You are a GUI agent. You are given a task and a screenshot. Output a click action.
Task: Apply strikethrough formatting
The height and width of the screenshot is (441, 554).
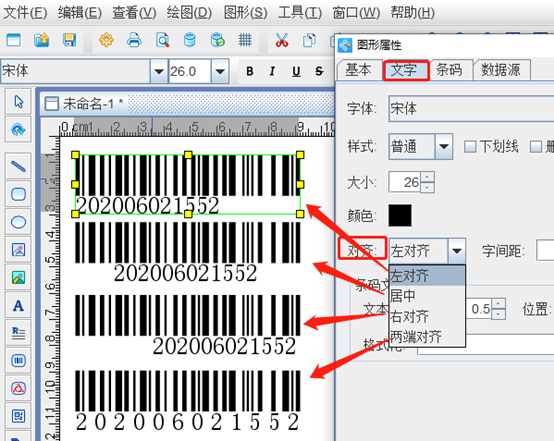pyautogui.click(x=319, y=71)
